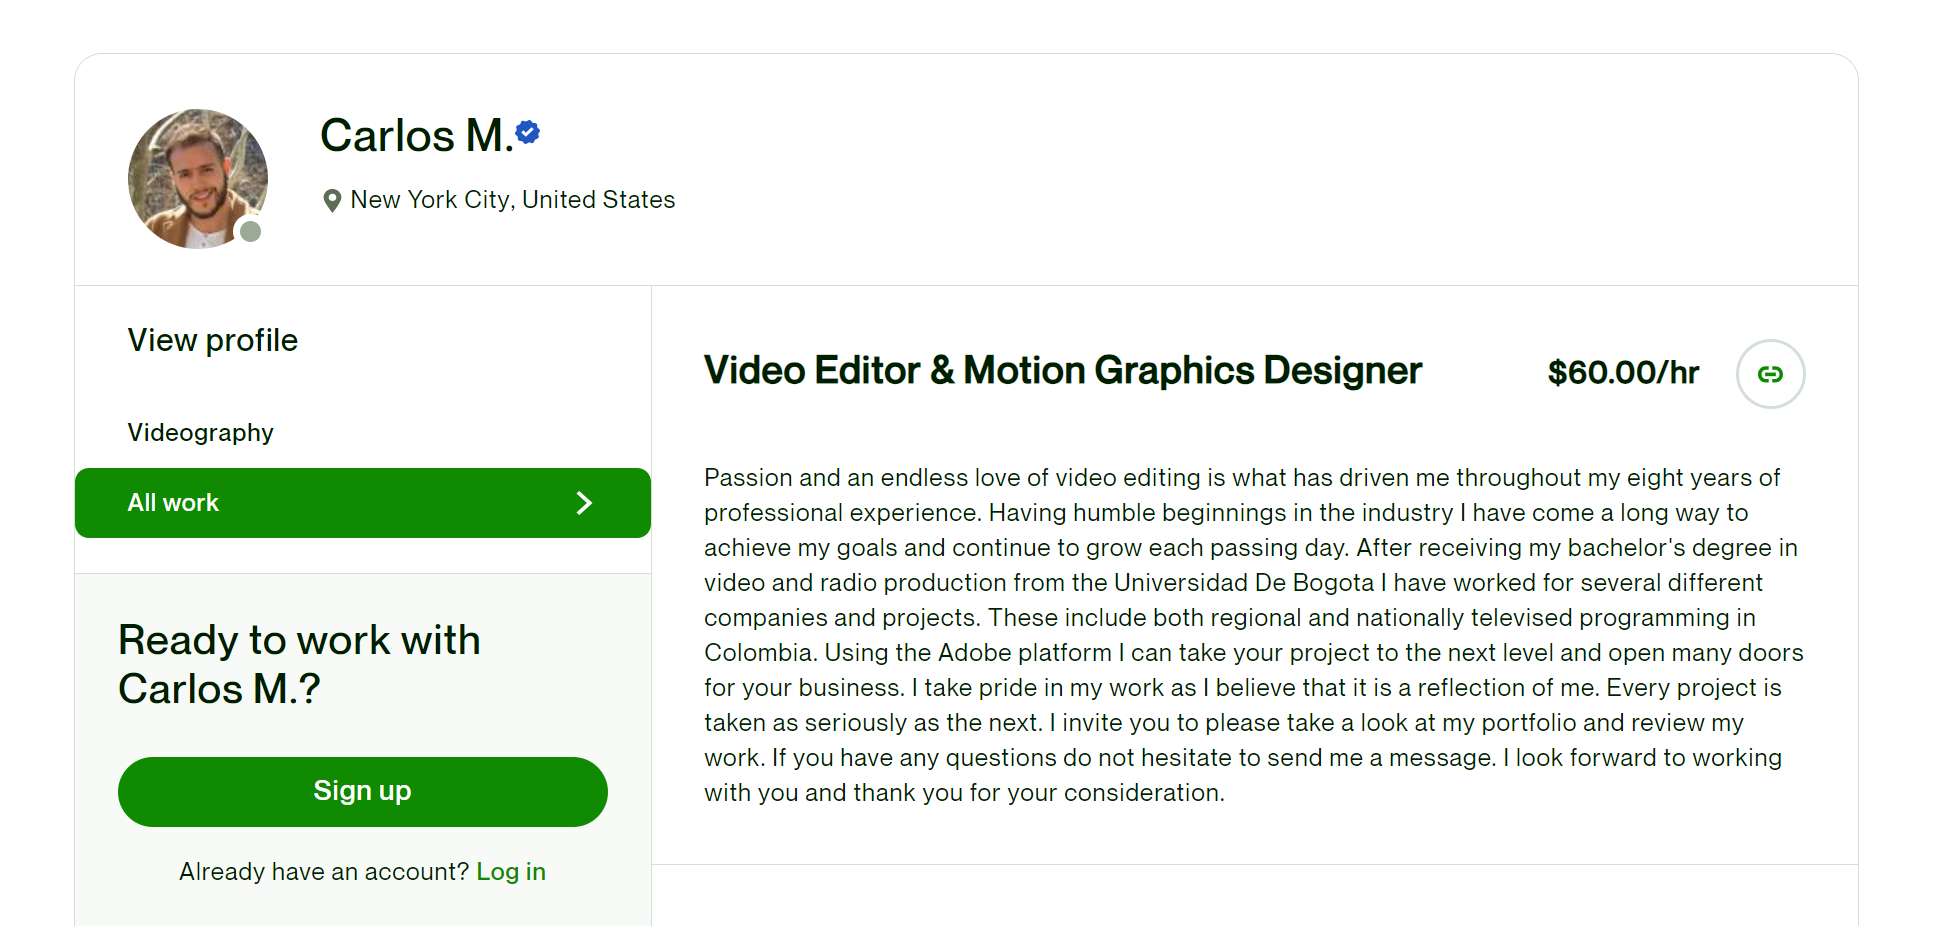Click the $60.00/hr rate display
This screenshot has height=926, width=1948.
(x=1623, y=372)
